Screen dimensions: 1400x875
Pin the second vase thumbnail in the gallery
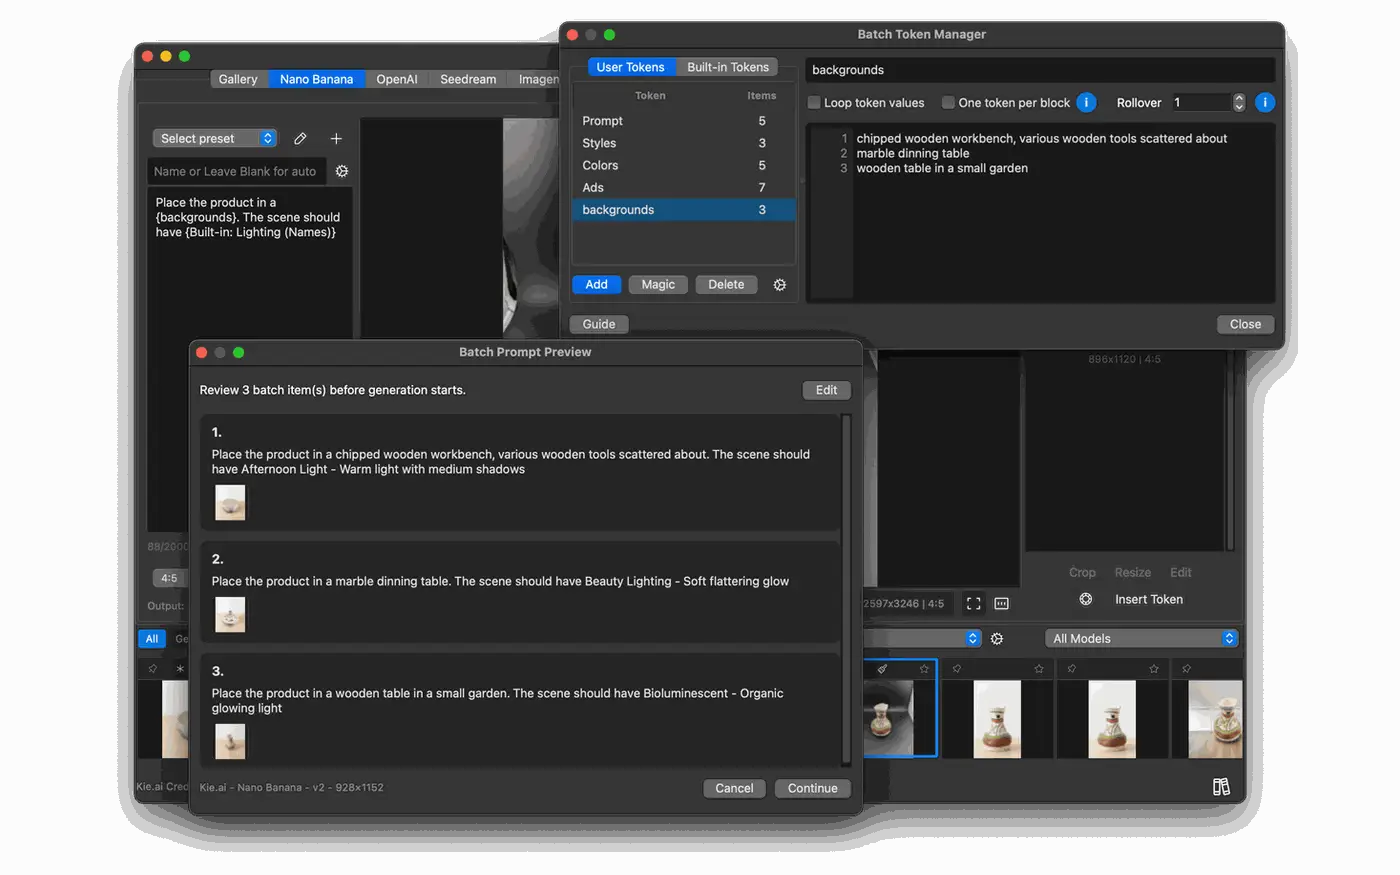pos(957,669)
